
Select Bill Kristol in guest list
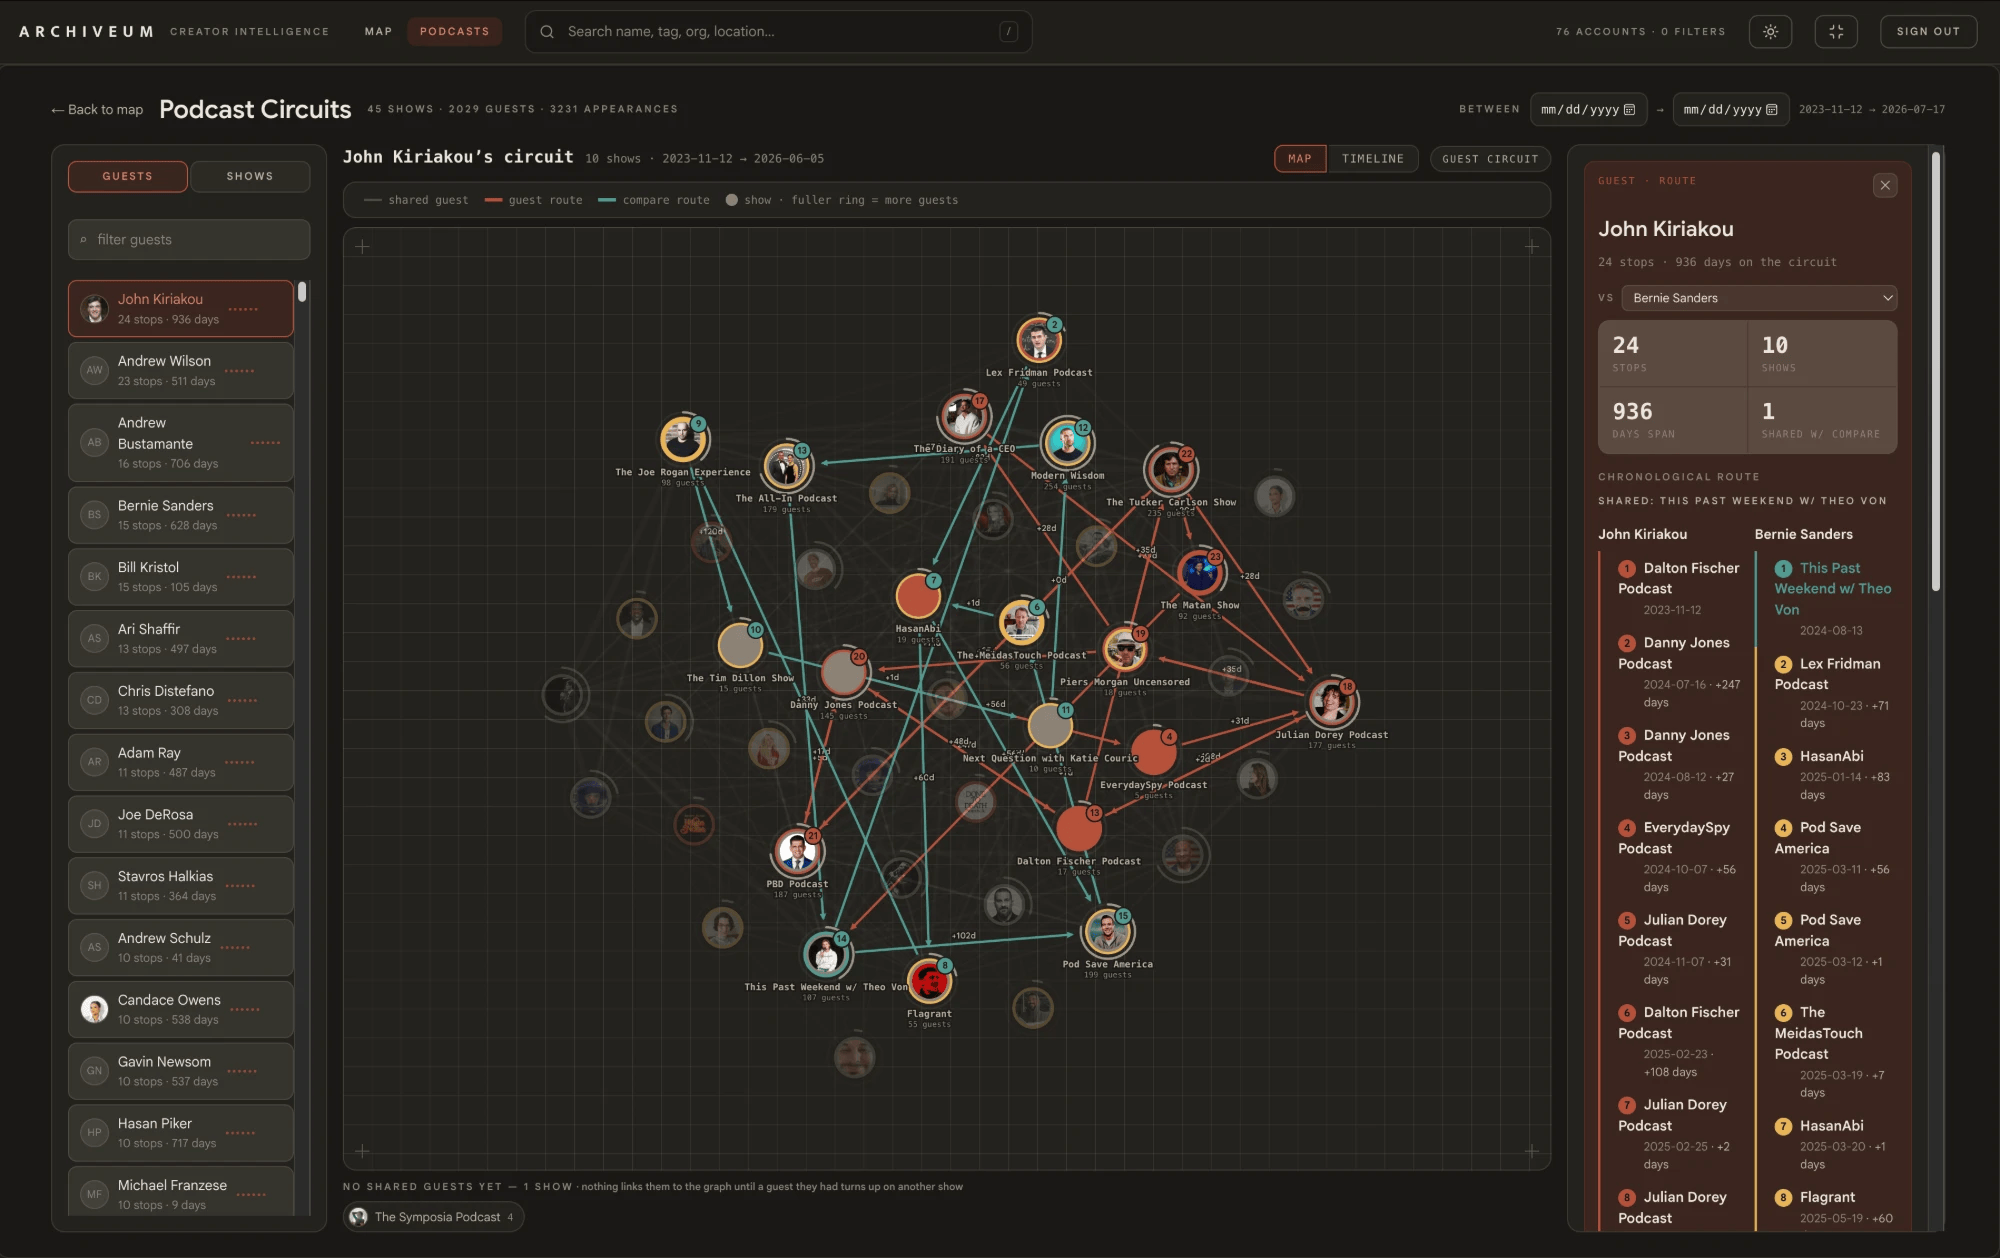tap(181, 577)
